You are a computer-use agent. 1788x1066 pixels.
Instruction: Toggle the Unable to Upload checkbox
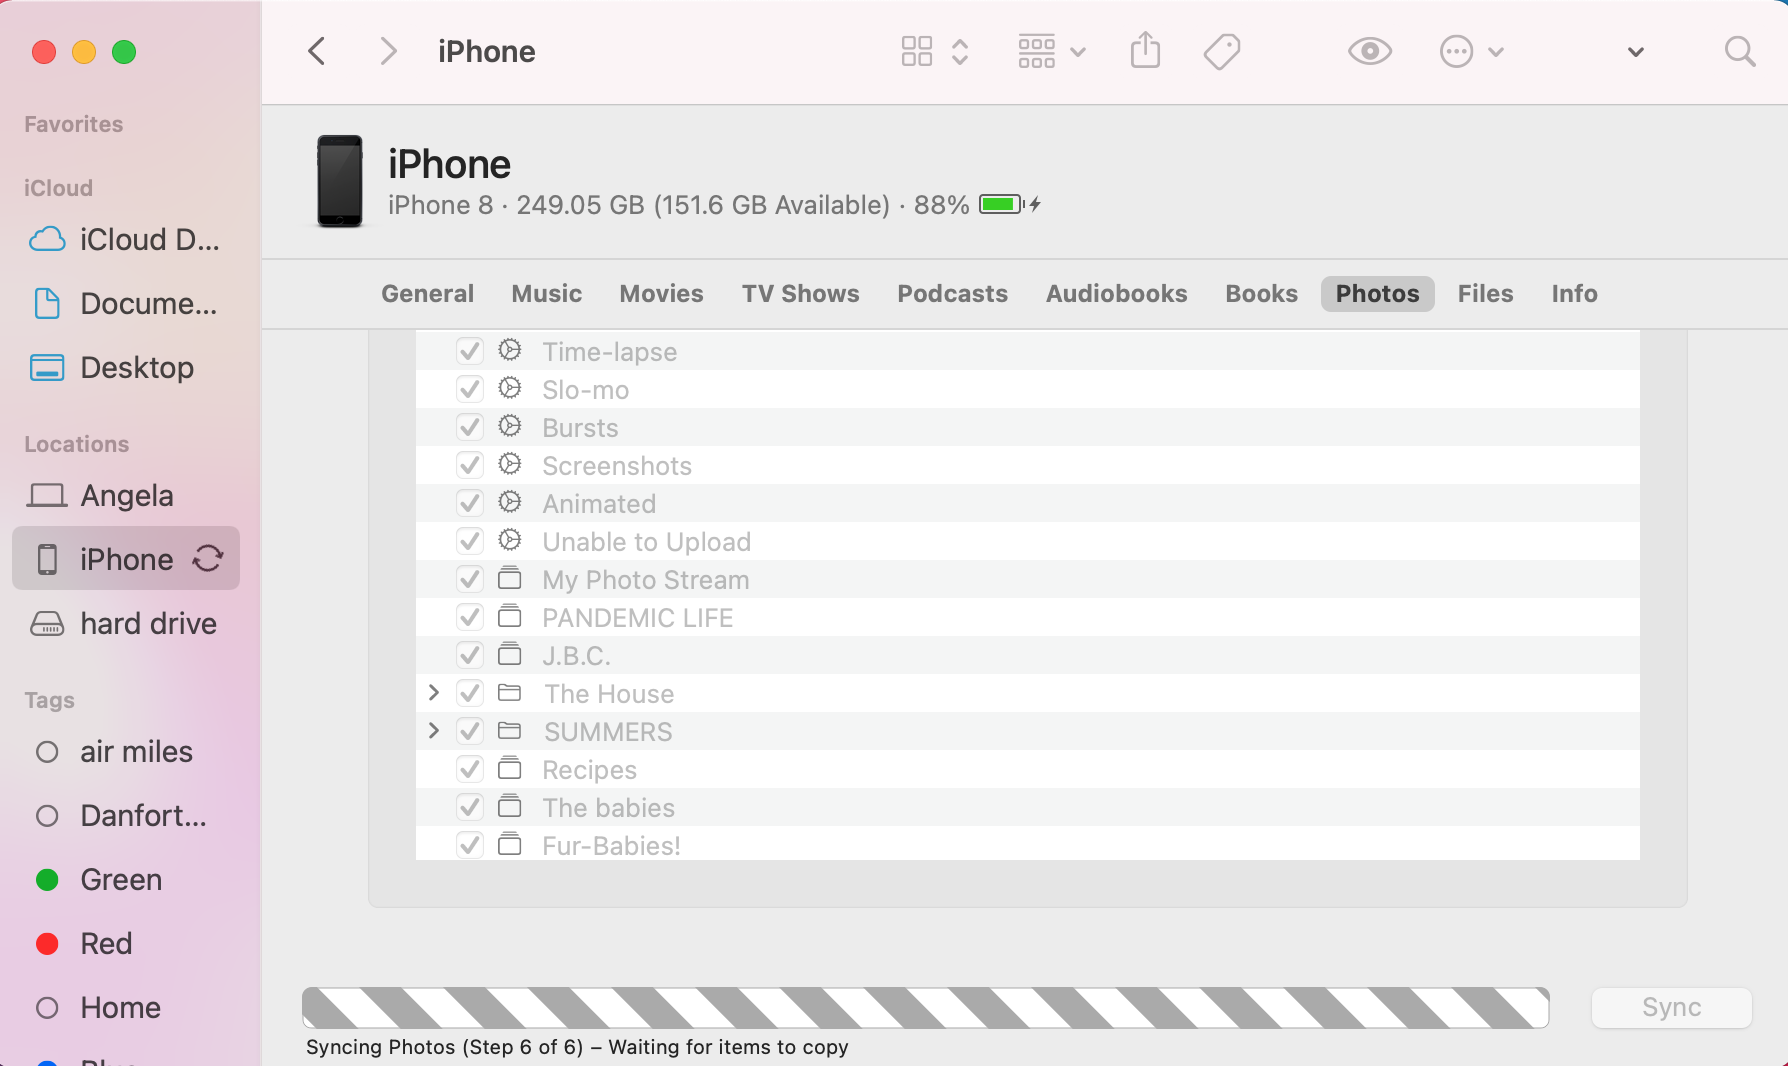pyautogui.click(x=470, y=541)
